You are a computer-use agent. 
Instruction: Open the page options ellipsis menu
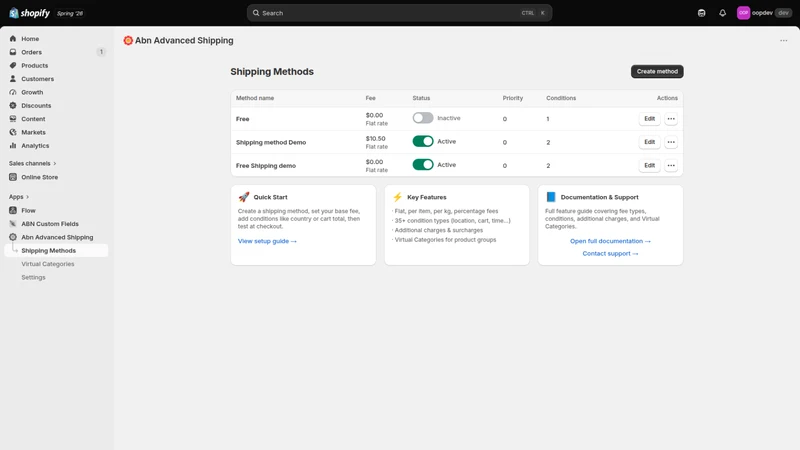(783, 41)
